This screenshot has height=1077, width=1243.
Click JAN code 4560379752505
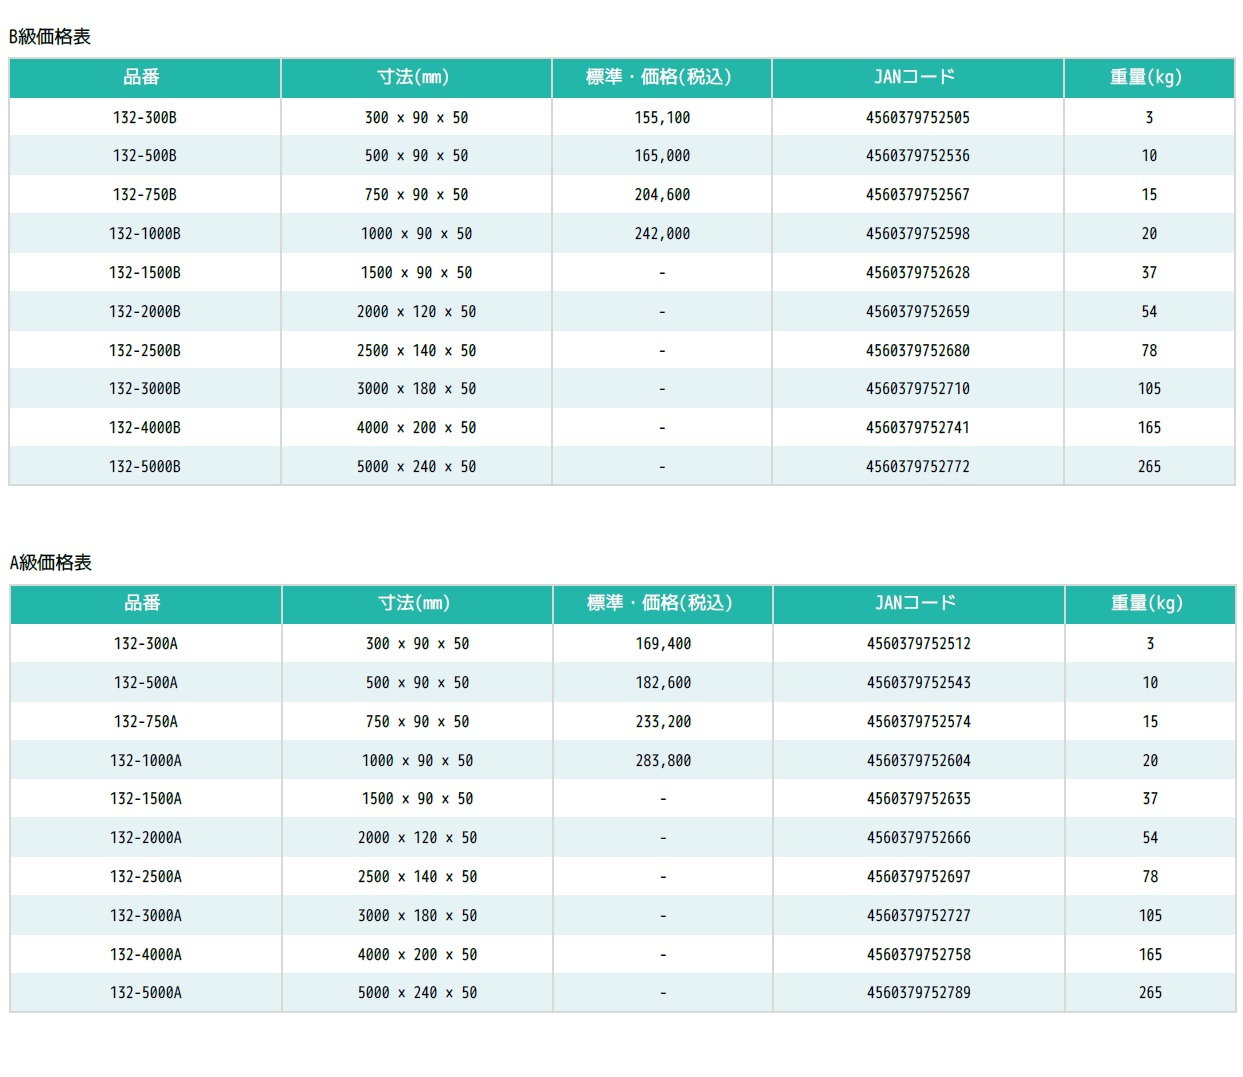(x=918, y=118)
